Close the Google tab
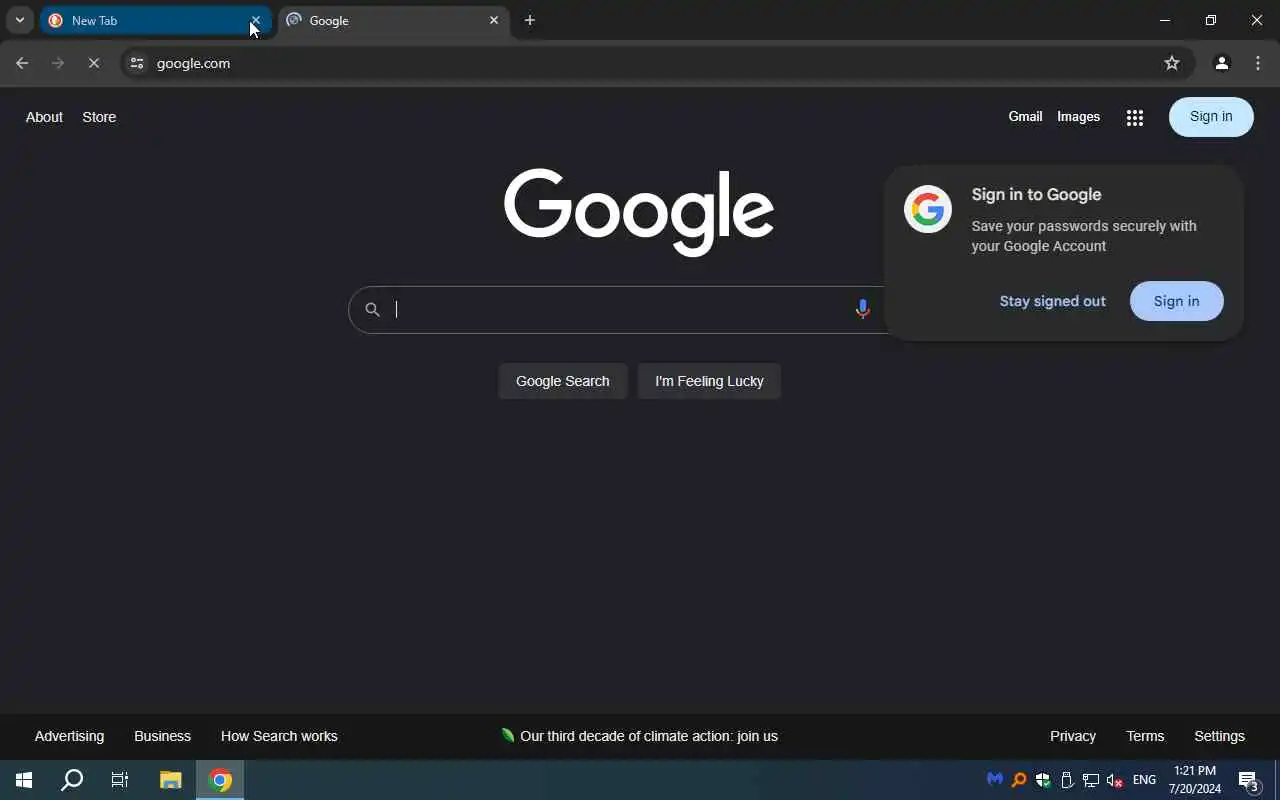The height and width of the screenshot is (800, 1280). coord(494,20)
